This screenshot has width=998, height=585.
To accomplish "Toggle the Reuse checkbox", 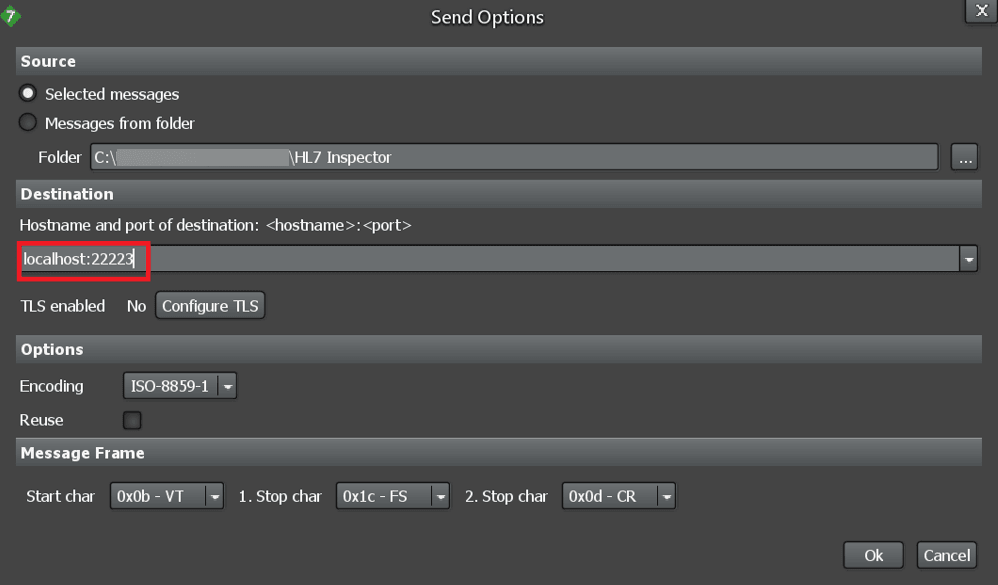I will [131, 420].
